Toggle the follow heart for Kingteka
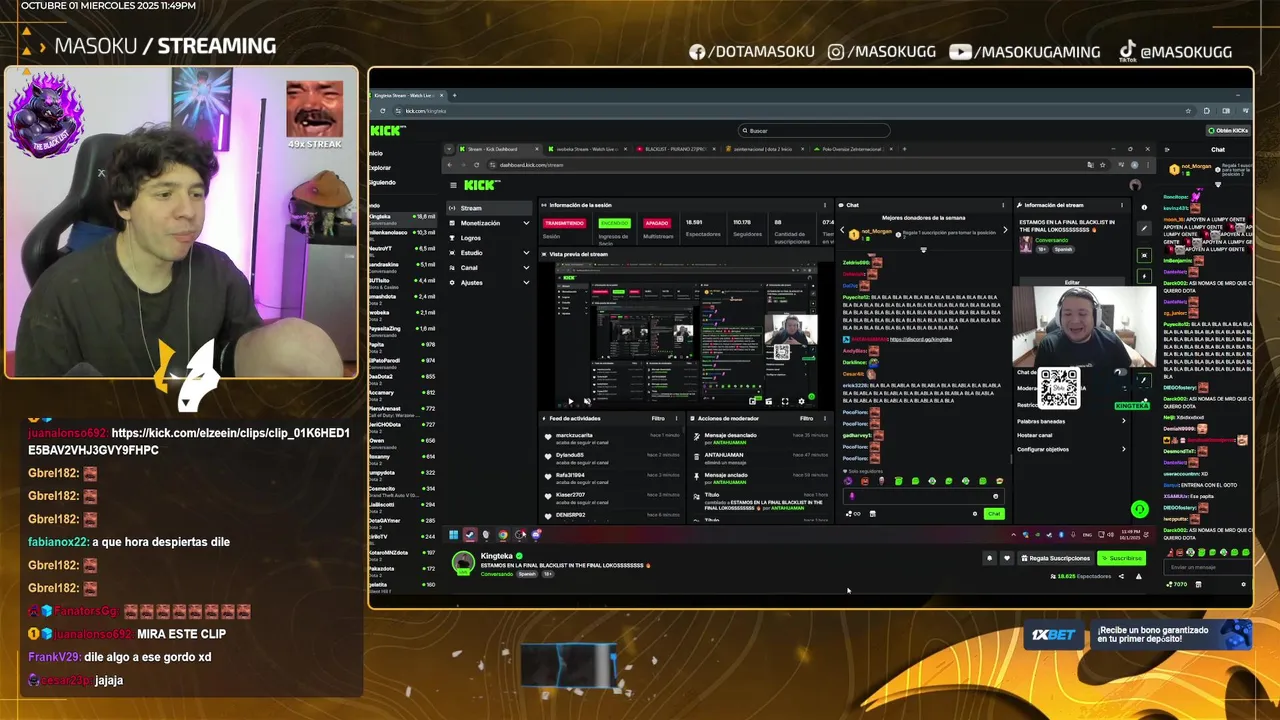Image resolution: width=1280 pixels, height=720 pixels. point(1006,558)
